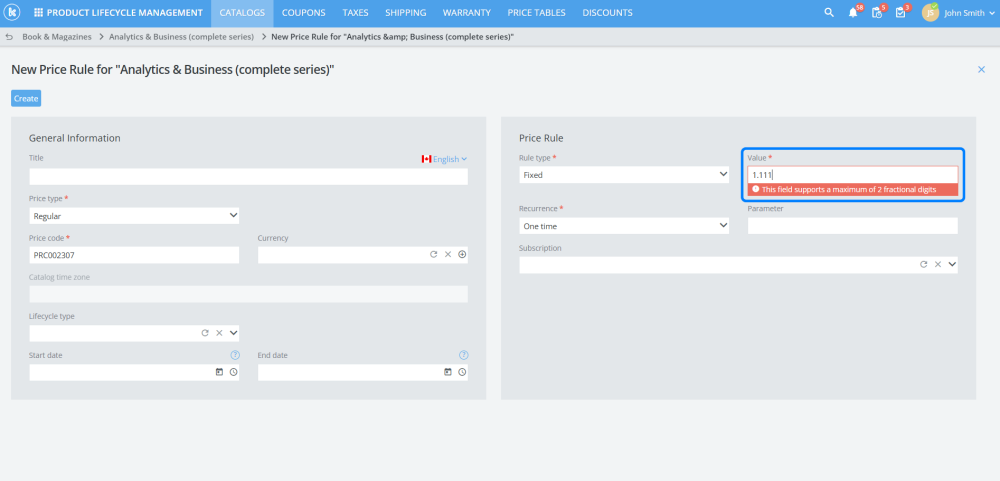Image resolution: width=1000 pixels, height=481 pixels.
Task: Switch to the Coupons tab
Action: (x=304, y=13)
